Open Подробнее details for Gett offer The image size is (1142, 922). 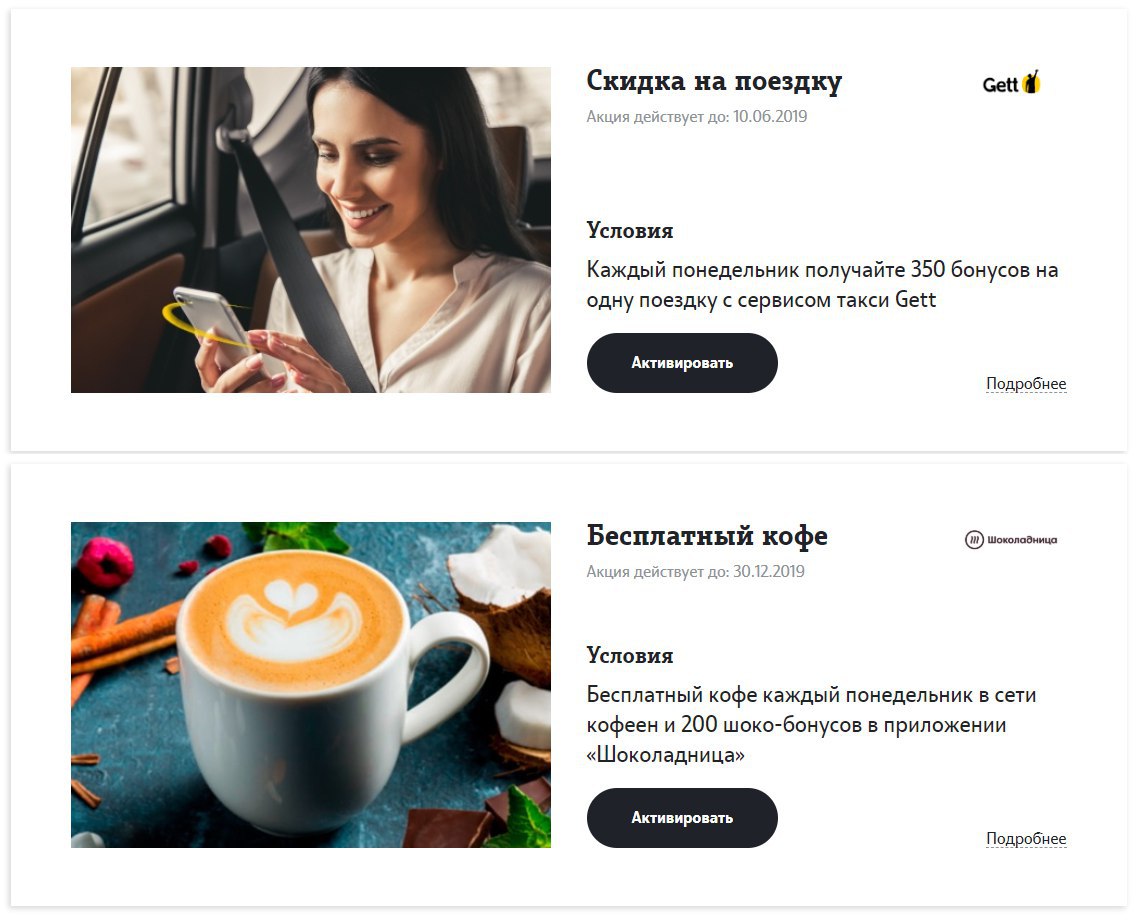point(1025,384)
